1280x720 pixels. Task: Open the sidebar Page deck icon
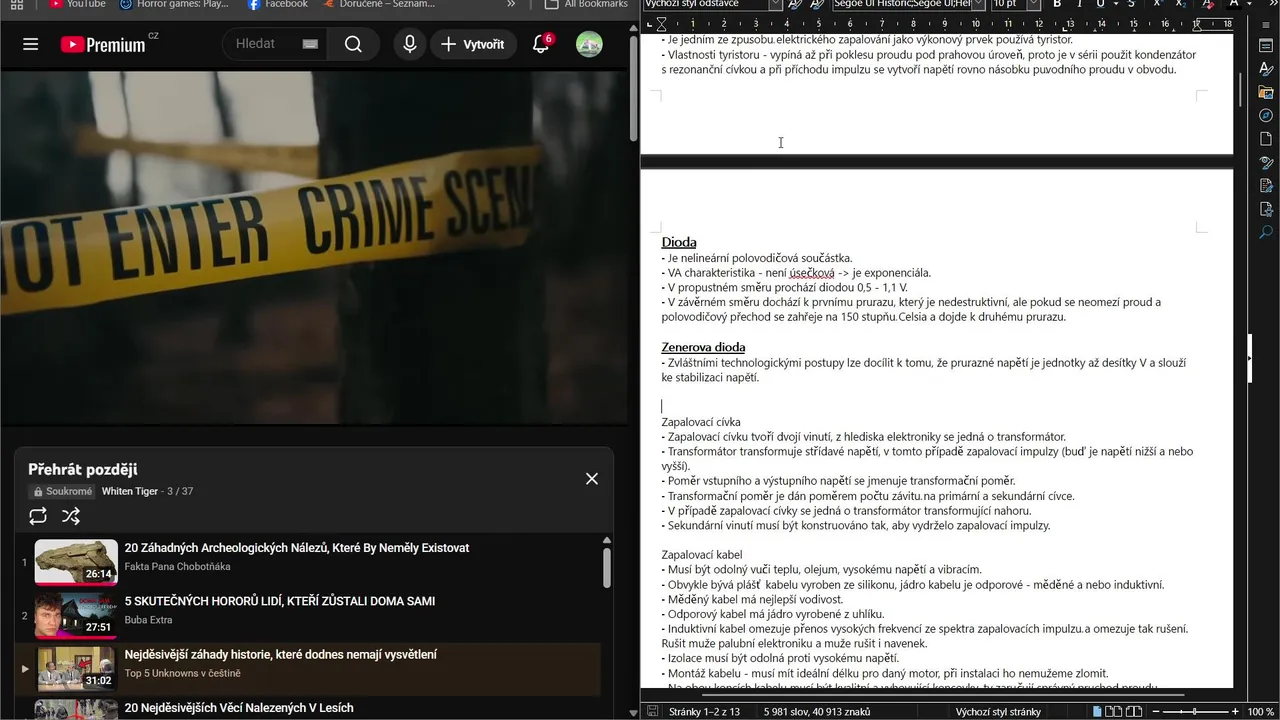pos(1266,139)
